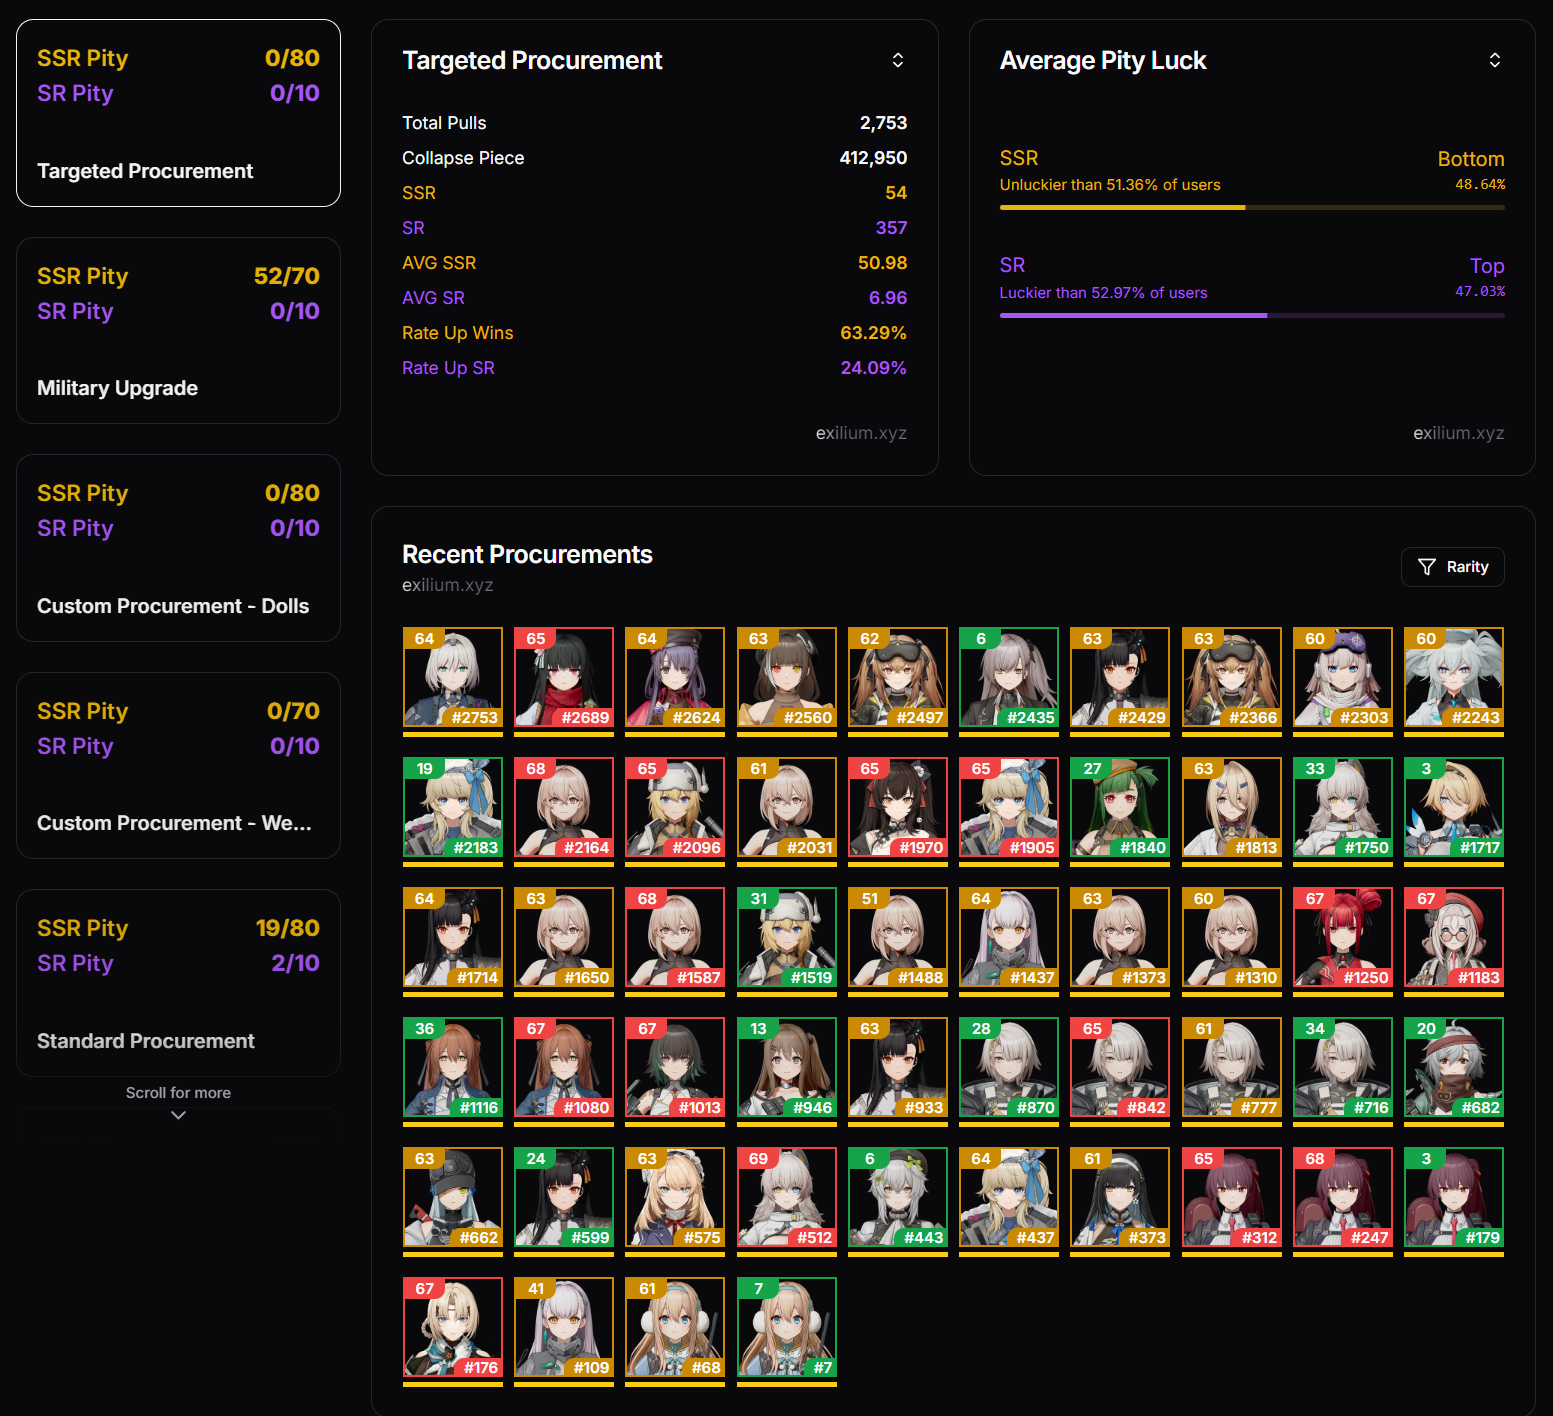
Task: Click the 'Luckier than 52.97% of users' text
Action: coord(1104,293)
